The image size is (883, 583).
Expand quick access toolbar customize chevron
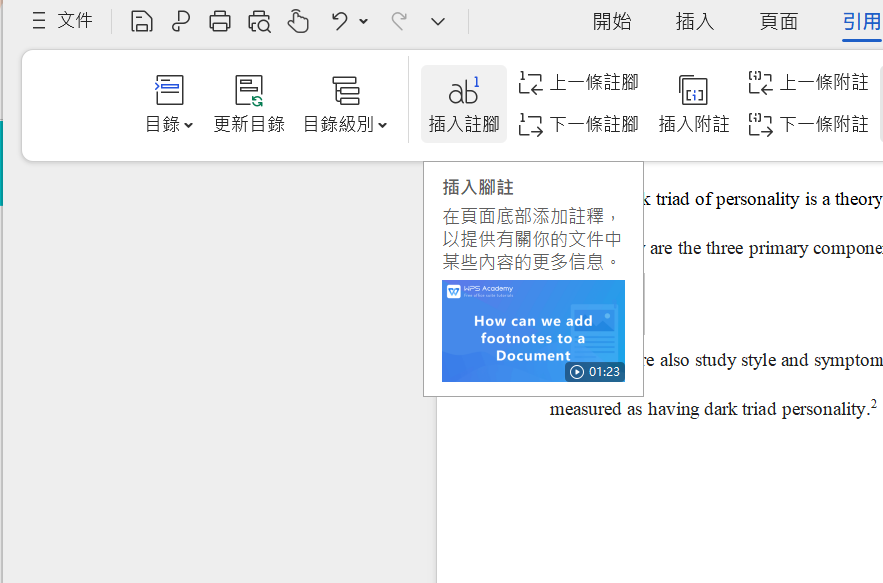click(x=437, y=21)
